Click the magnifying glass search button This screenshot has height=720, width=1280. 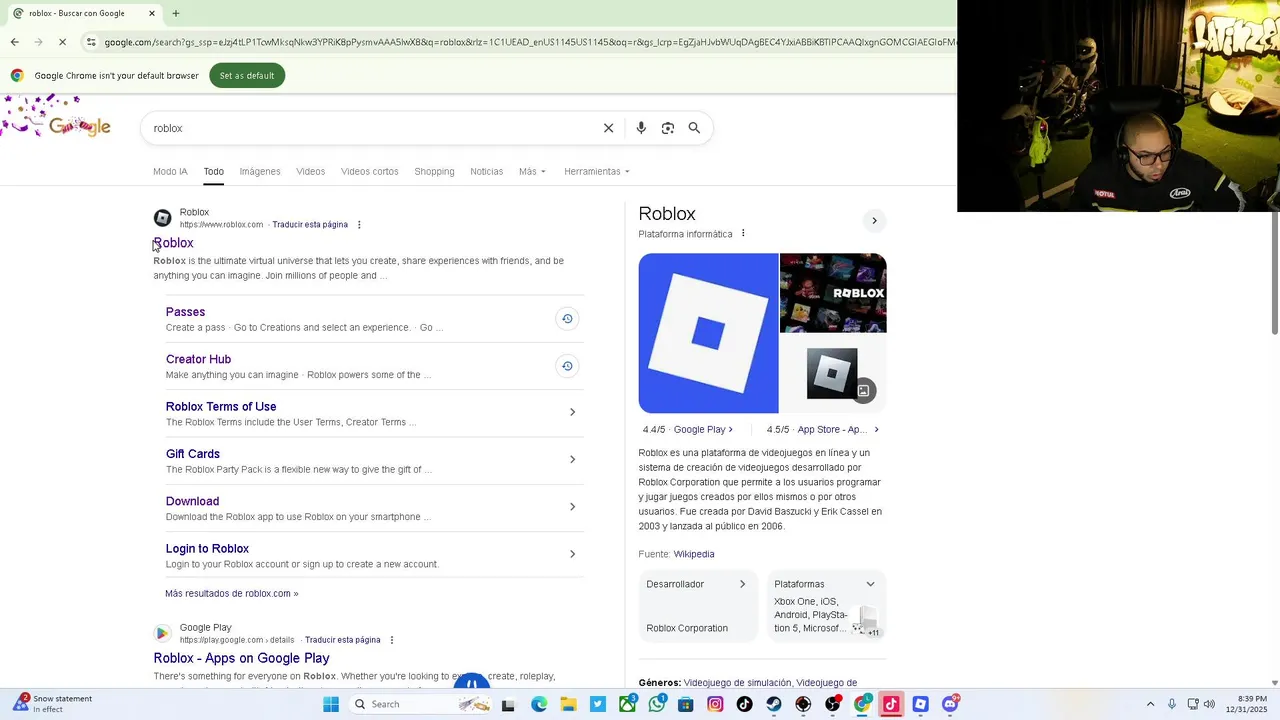click(694, 128)
